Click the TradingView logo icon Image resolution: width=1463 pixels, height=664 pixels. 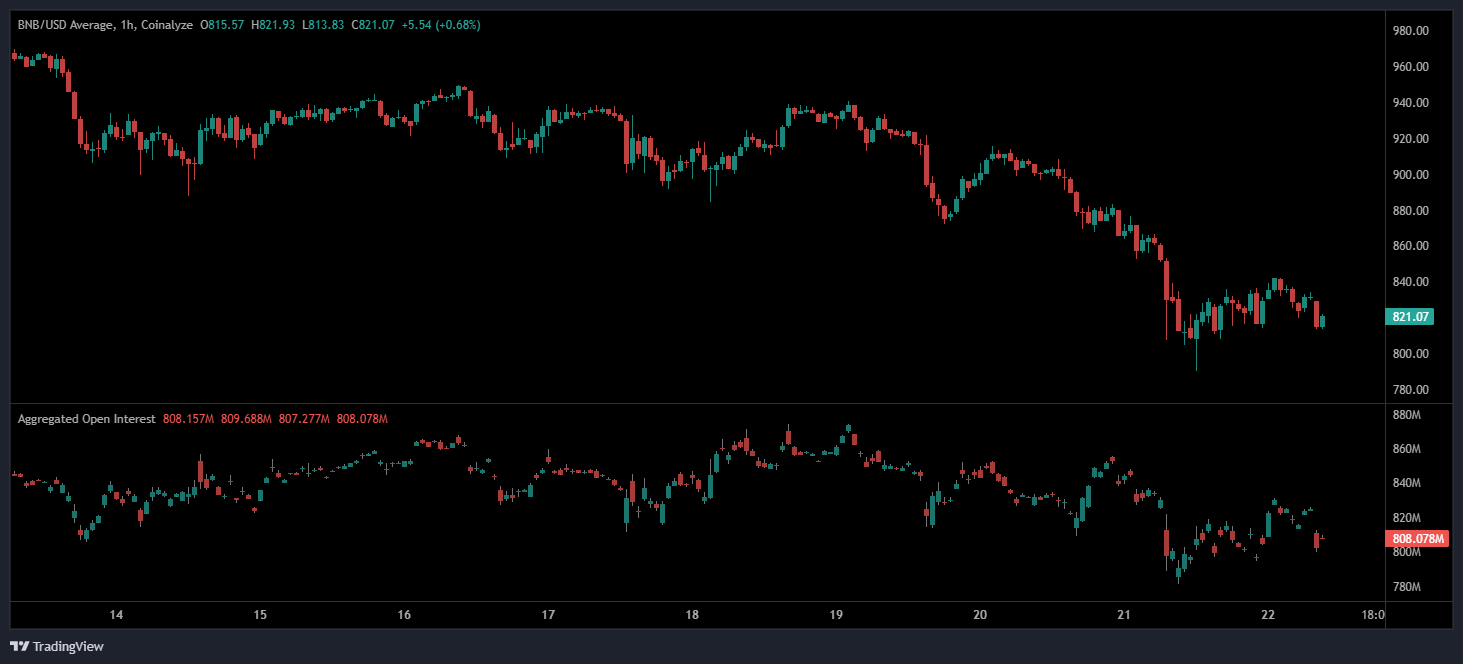point(19,646)
